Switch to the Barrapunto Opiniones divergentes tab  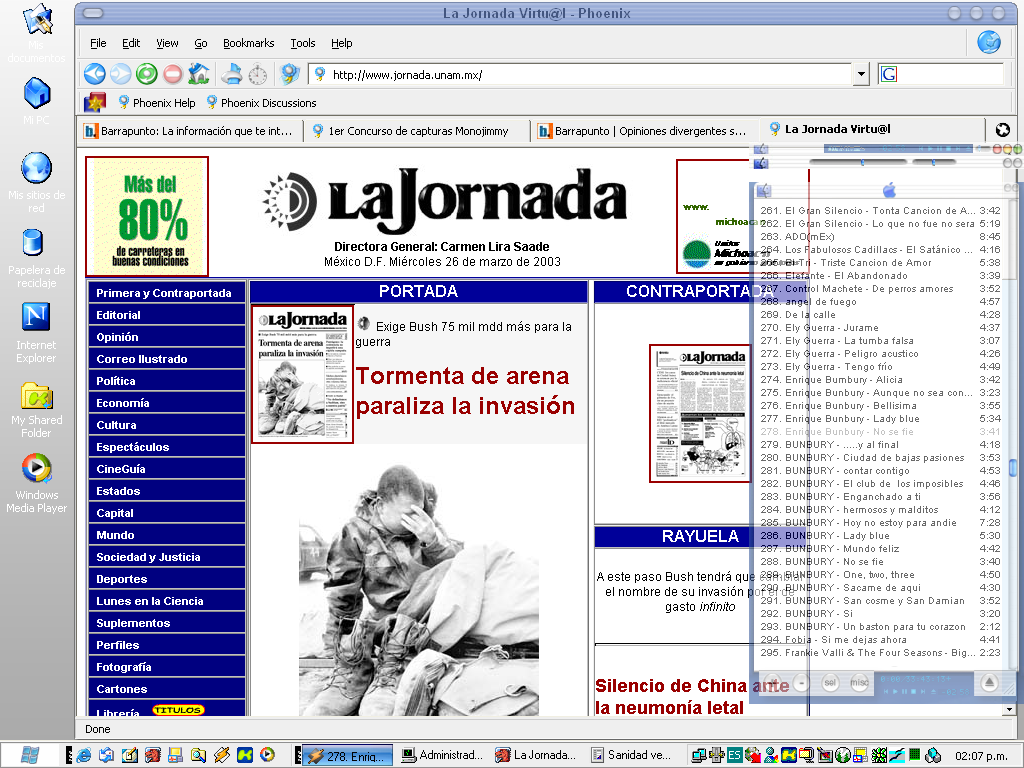645,131
